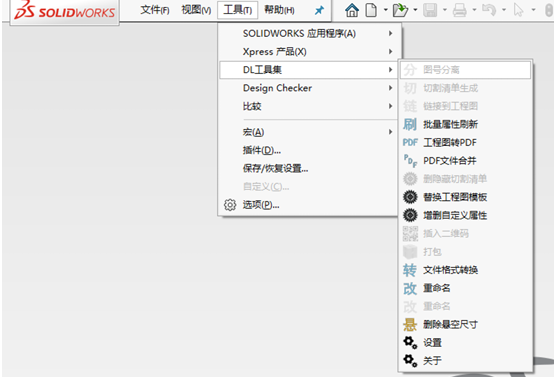Click the 链 icon for 链接到工程图
This screenshot has height=377, width=554.
[x=410, y=106]
